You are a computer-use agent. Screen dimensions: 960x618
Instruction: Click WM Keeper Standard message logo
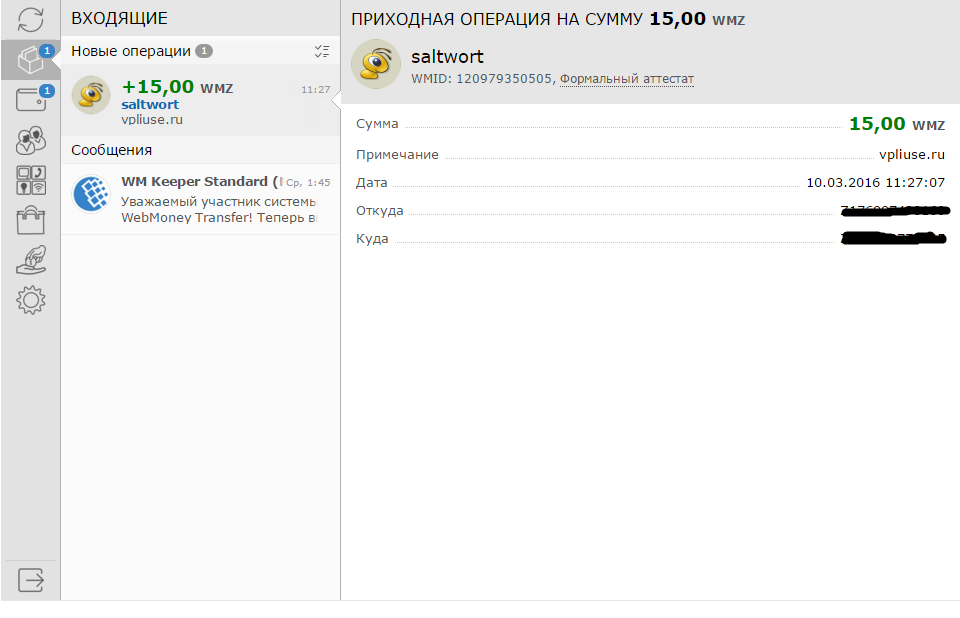pos(91,194)
